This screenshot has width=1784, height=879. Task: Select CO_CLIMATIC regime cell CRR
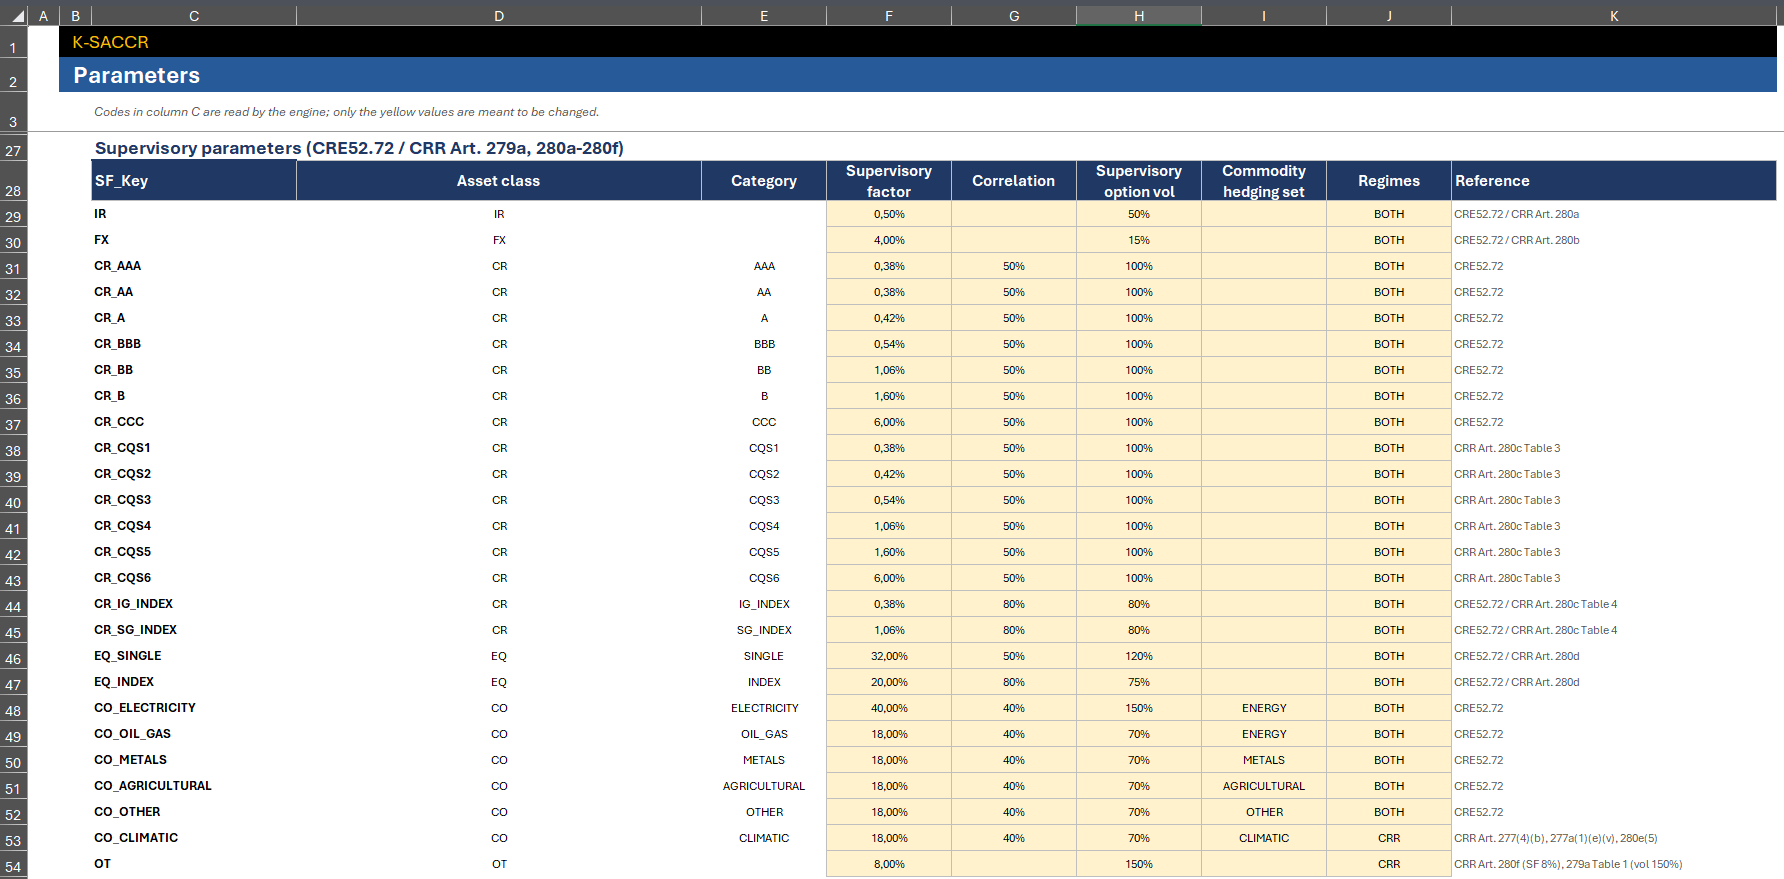(x=1389, y=838)
